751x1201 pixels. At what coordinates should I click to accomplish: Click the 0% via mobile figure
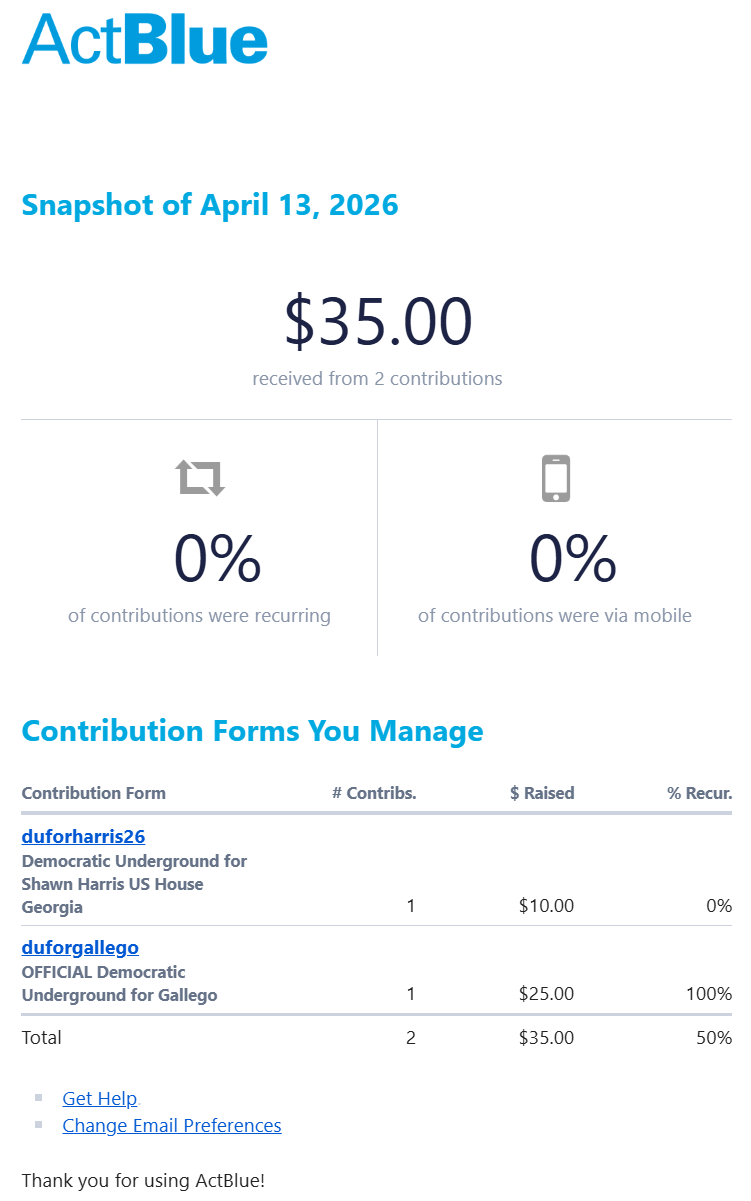572,558
